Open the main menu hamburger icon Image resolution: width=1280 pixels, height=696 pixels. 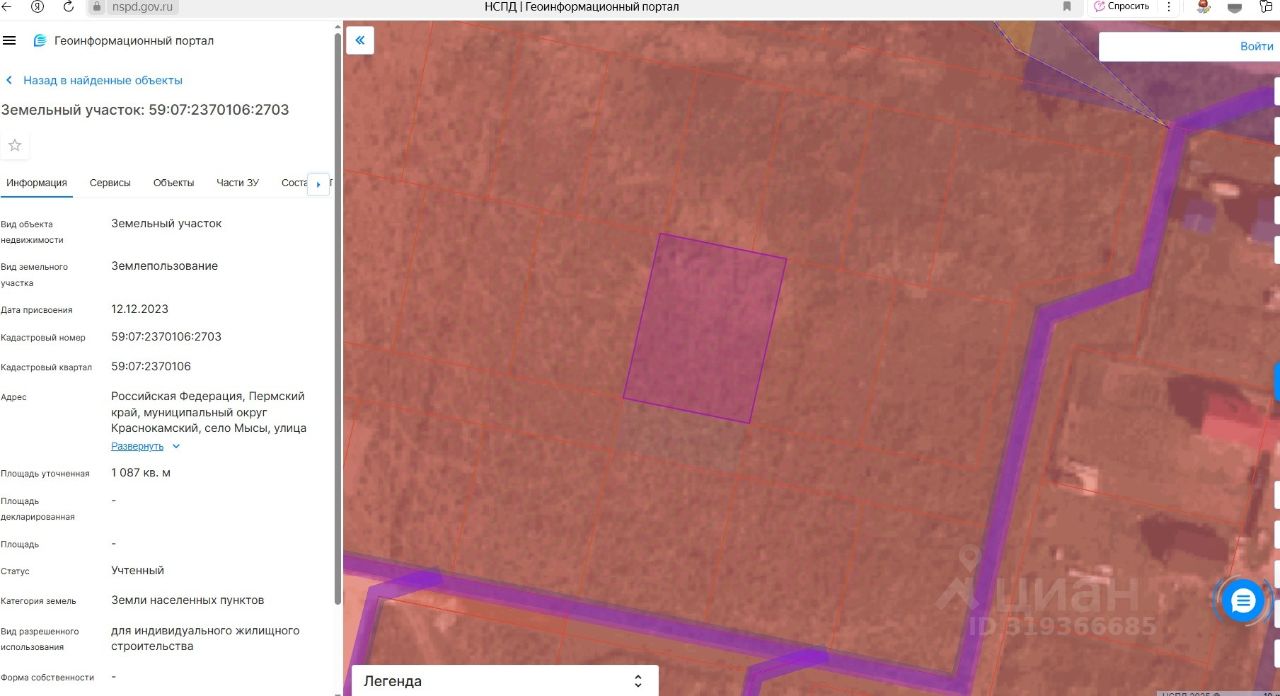point(10,41)
